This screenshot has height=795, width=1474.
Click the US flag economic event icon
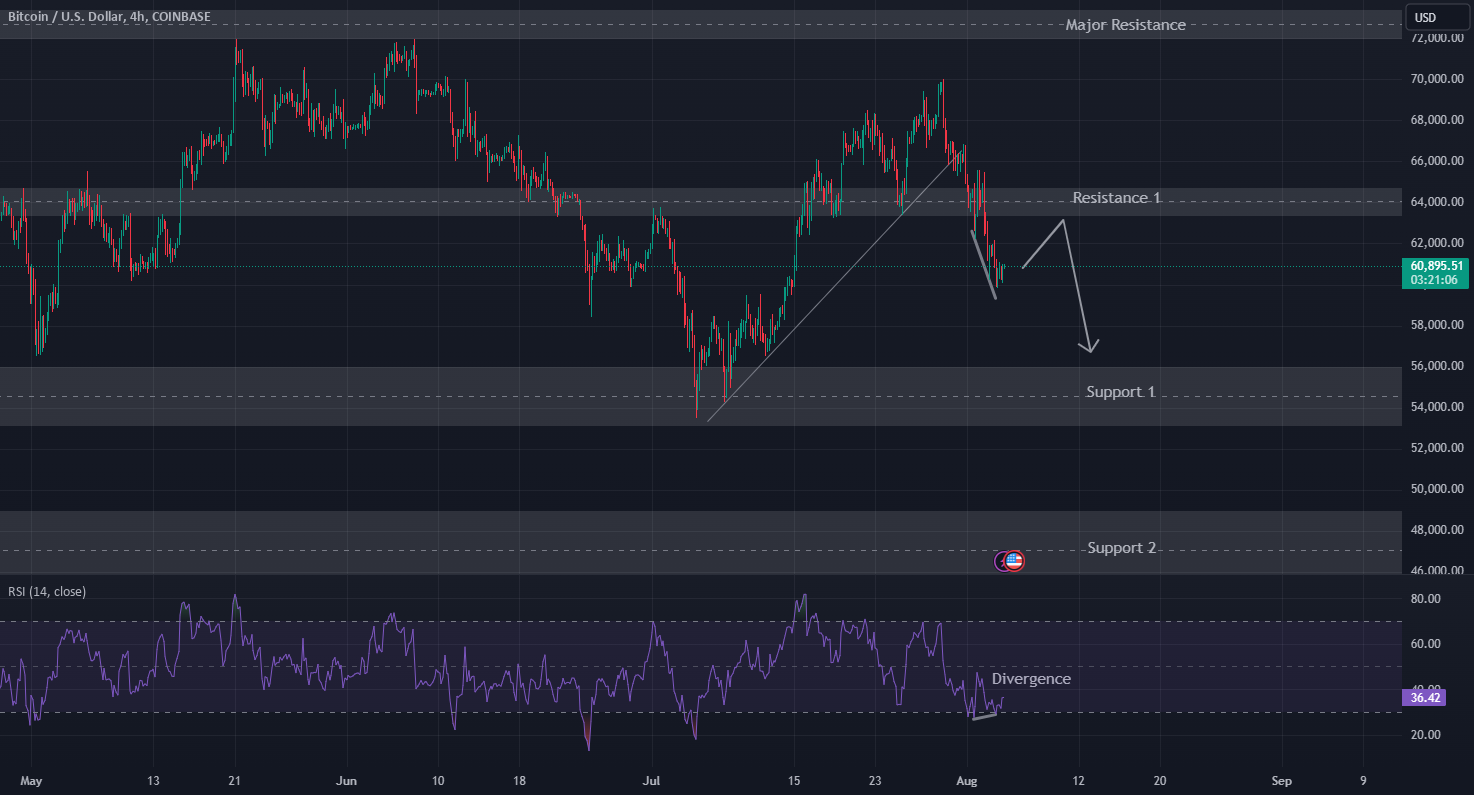tap(1014, 561)
